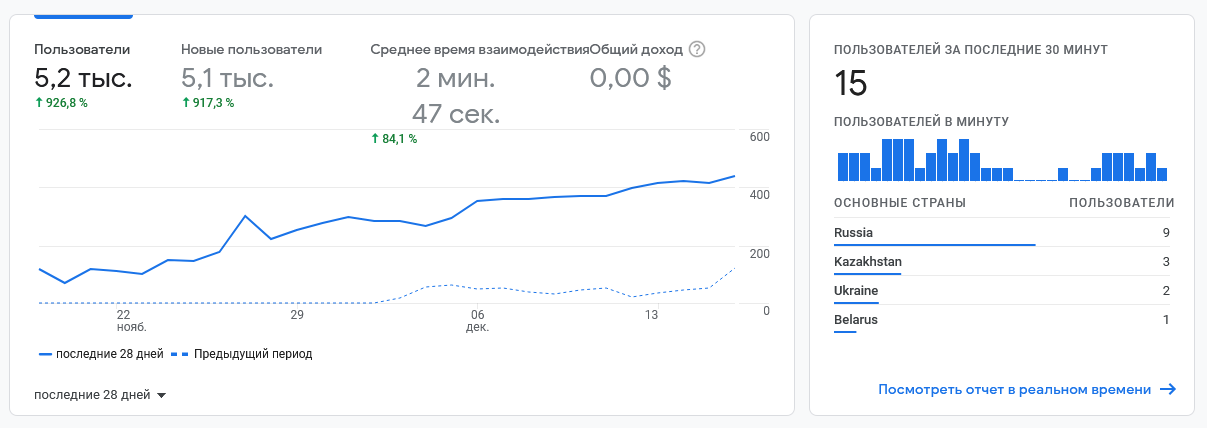Screen dimensions: 1207x428
Task: Select the Среднее время взаимодействия metric tab
Action: (478, 93)
